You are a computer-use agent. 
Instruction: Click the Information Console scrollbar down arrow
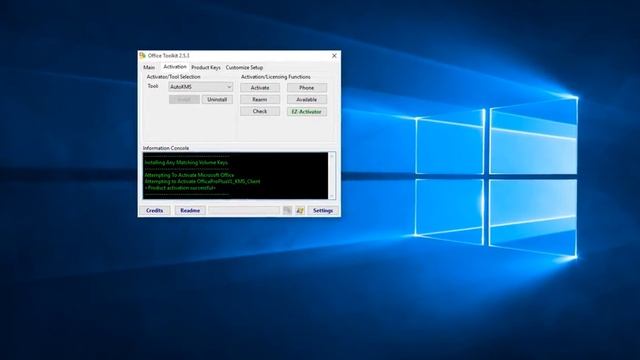tap(332, 196)
